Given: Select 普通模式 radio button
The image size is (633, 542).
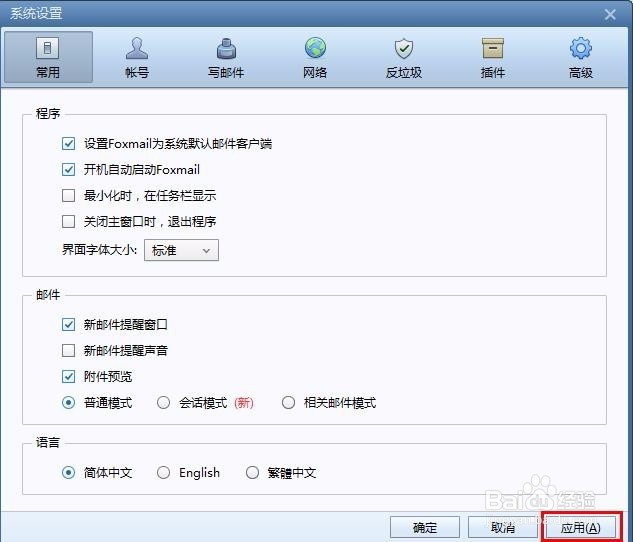Looking at the screenshot, I should tap(68, 403).
